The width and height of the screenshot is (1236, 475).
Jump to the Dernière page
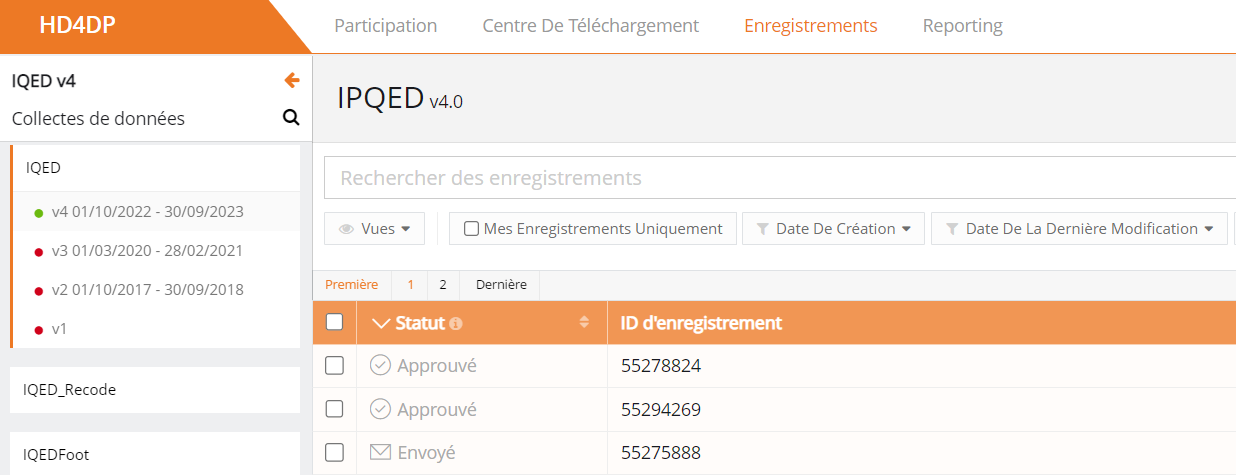pyautogui.click(x=501, y=285)
